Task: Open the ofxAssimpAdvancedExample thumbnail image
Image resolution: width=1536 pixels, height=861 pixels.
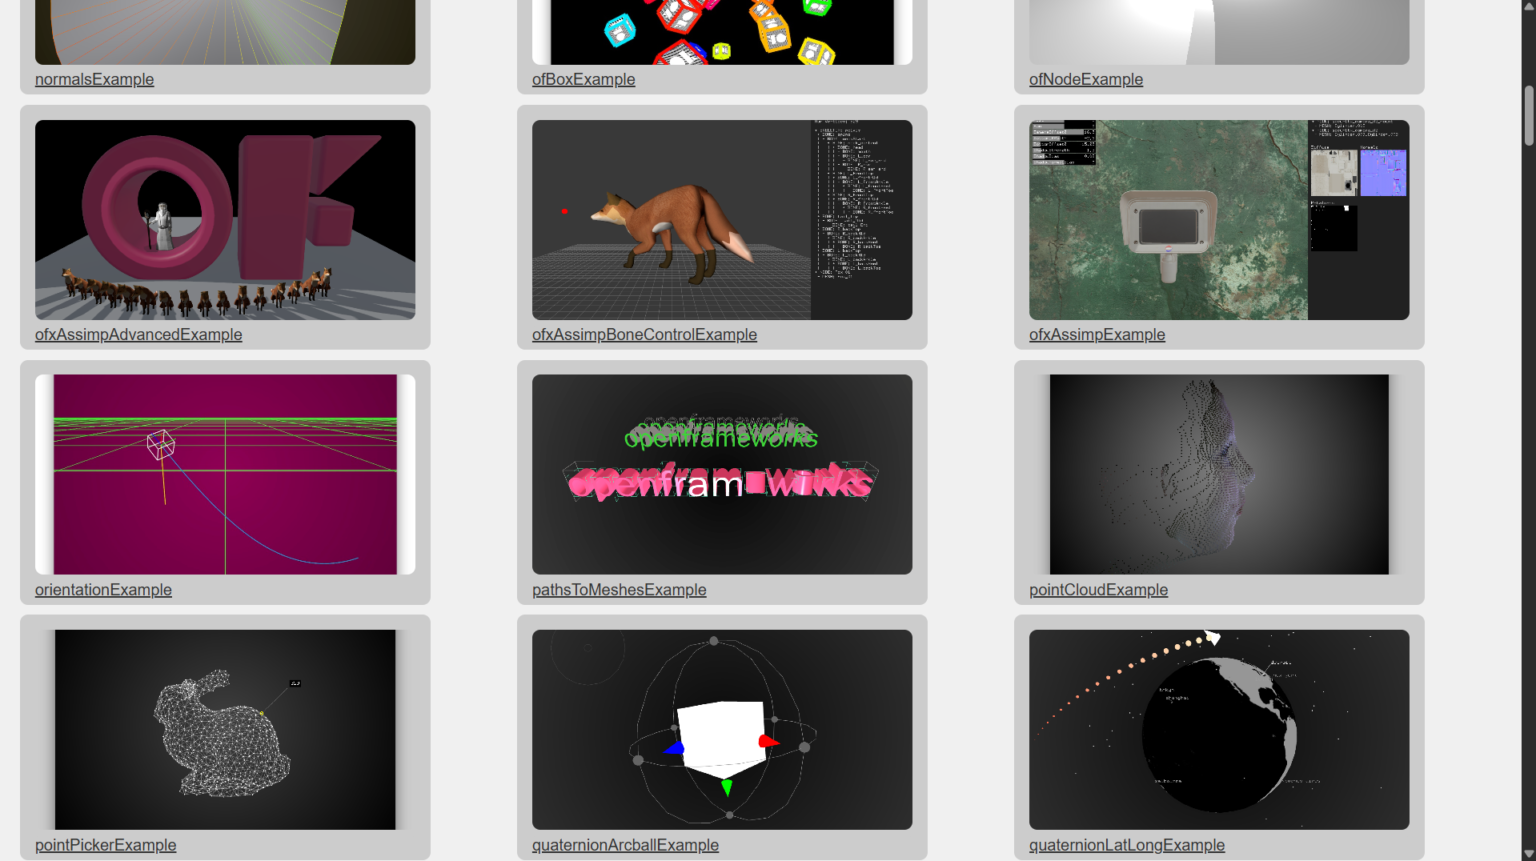Action: pos(225,220)
